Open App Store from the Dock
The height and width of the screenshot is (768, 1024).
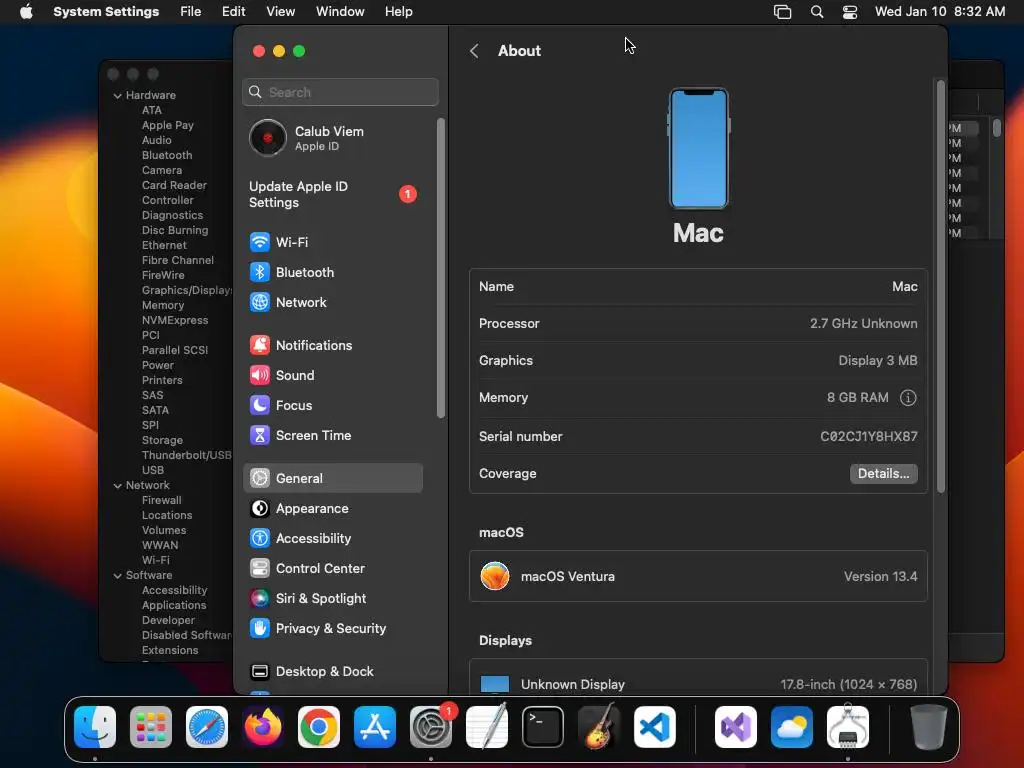click(x=375, y=727)
